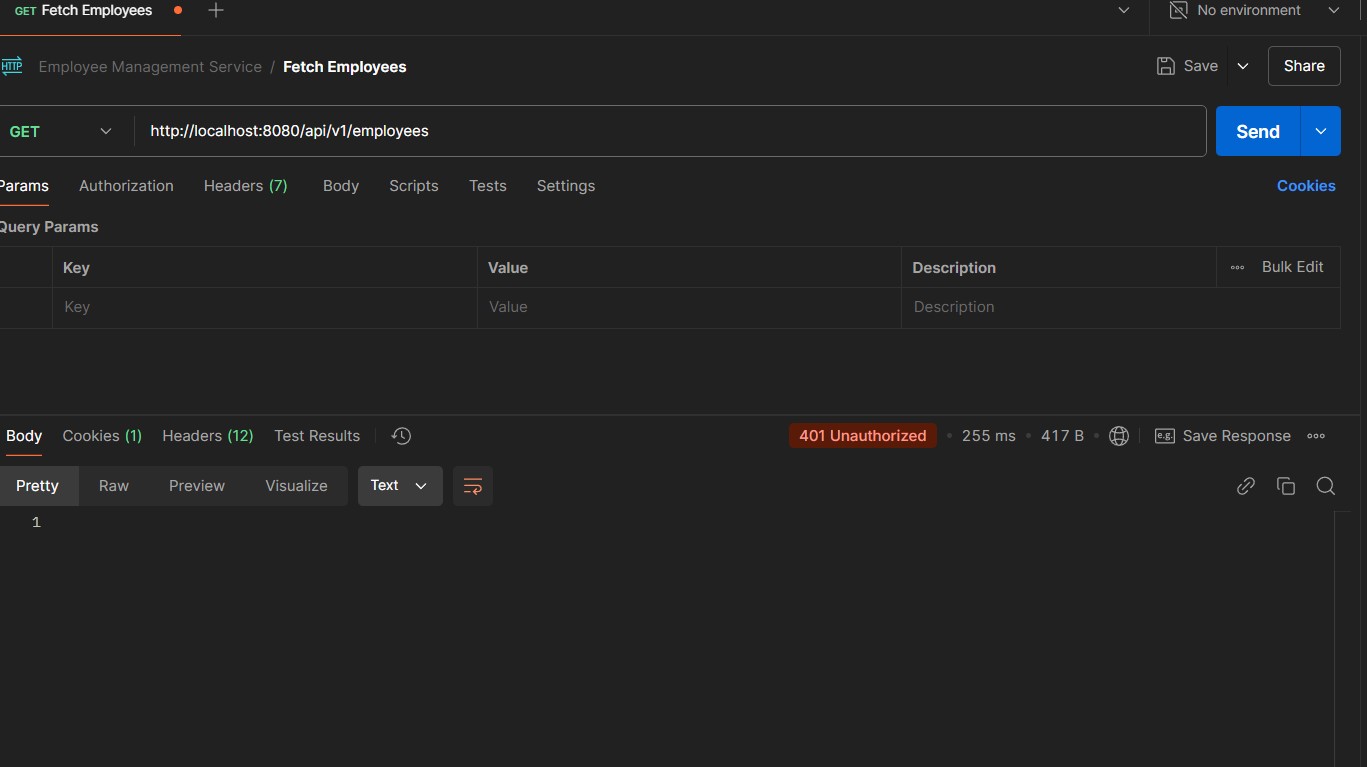Select the Pretty view mode
This screenshot has height=767, width=1367.
click(x=37, y=486)
